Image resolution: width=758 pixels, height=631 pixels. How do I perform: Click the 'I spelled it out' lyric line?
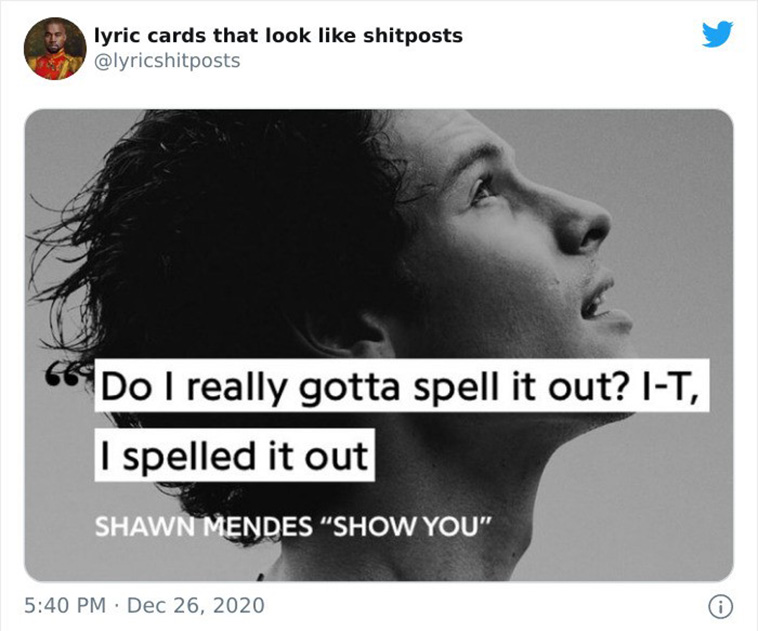pos(234,455)
